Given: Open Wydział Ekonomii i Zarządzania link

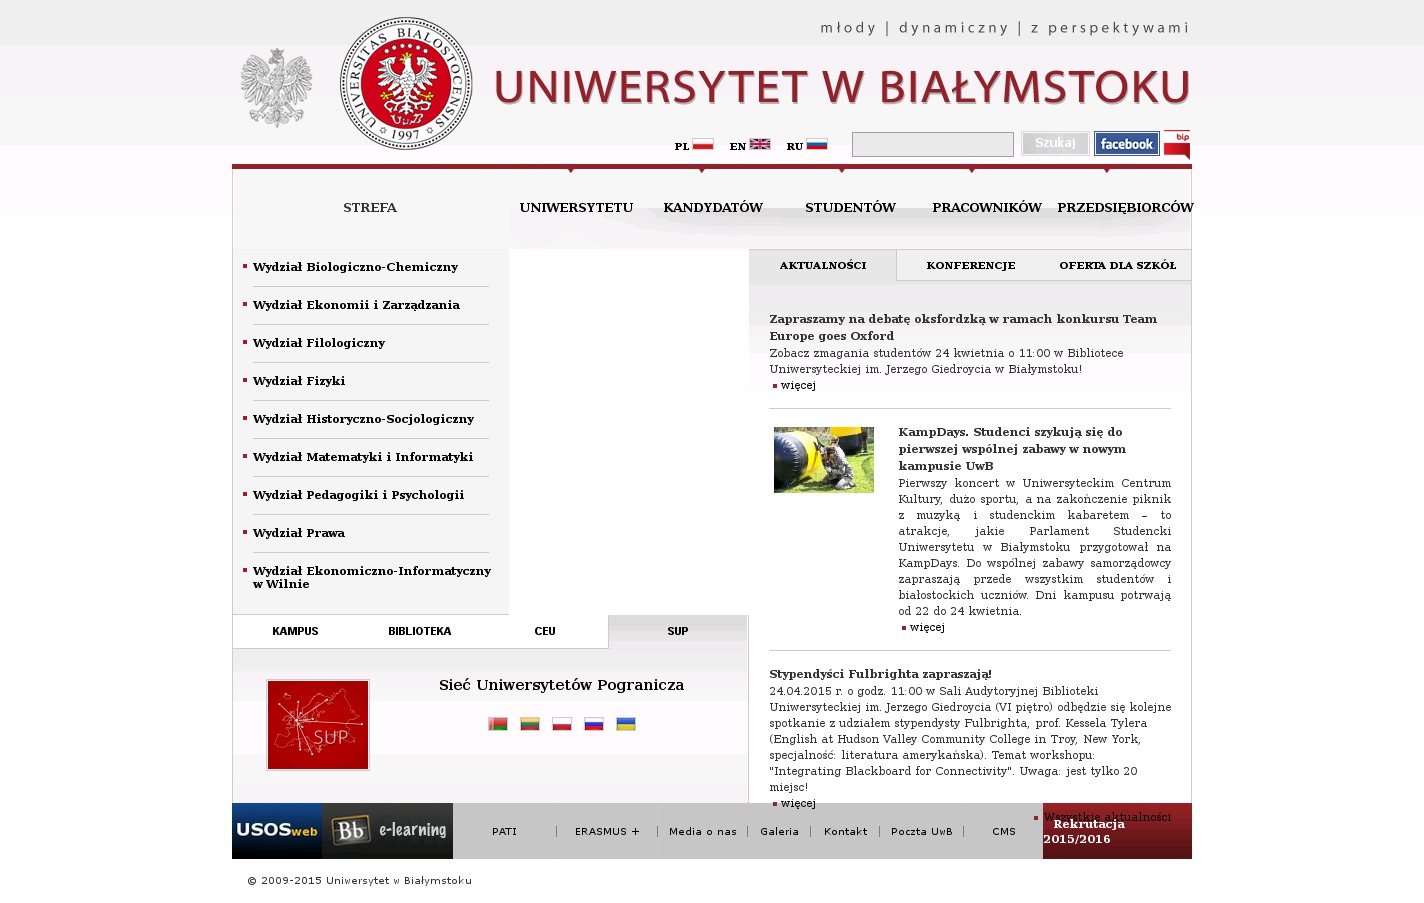Looking at the screenshot, I should point(356,305).
